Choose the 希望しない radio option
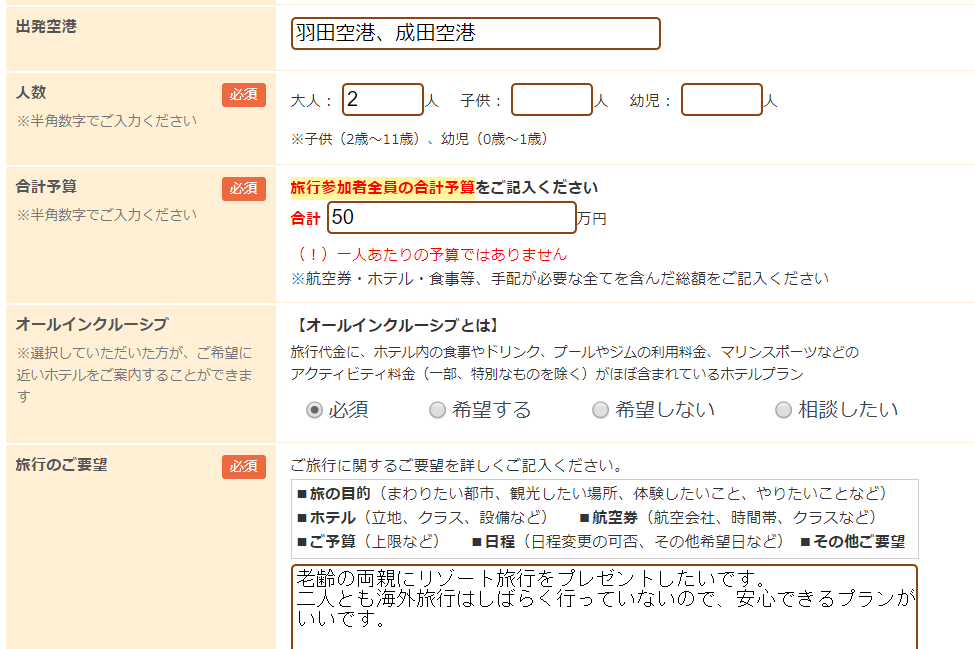This screenshot has height=649, width=975. (601, 410)
